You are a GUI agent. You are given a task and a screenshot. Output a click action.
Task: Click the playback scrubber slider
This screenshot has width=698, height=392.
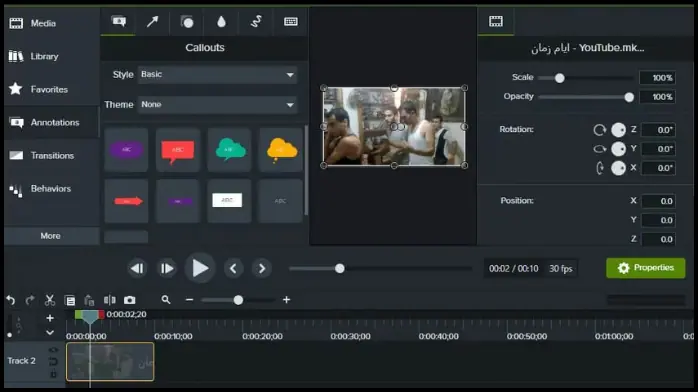(340, 268)
